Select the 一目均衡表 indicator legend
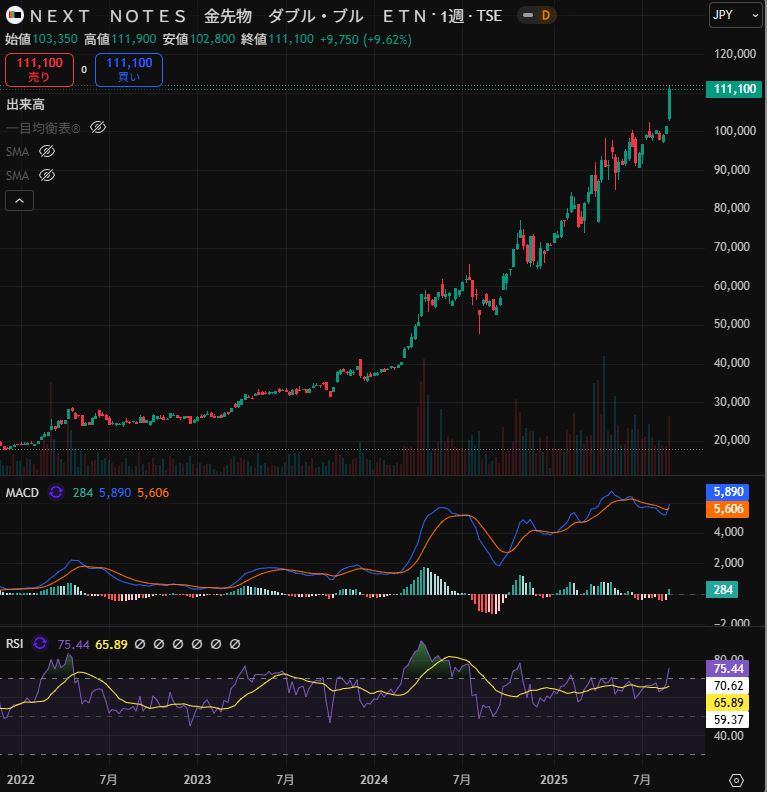767x792 pixels. point(43,128)
